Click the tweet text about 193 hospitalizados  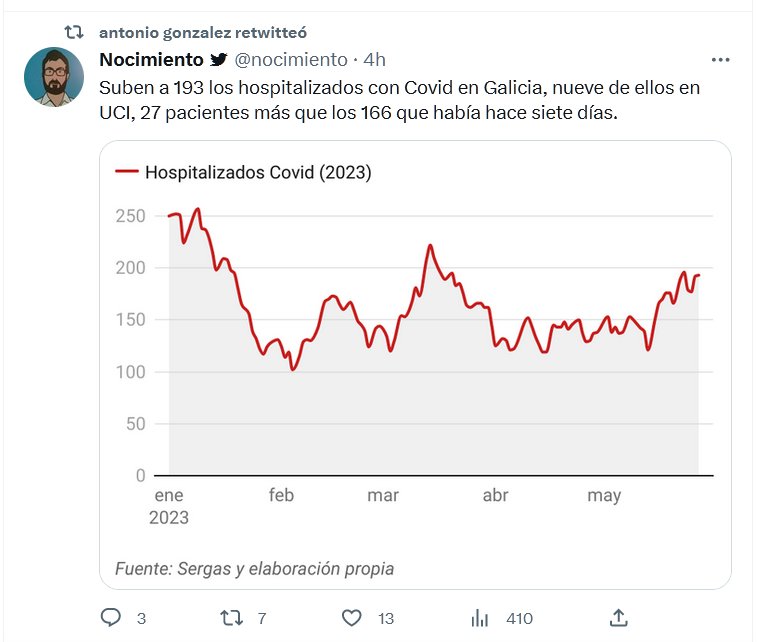tap(400, 100)
